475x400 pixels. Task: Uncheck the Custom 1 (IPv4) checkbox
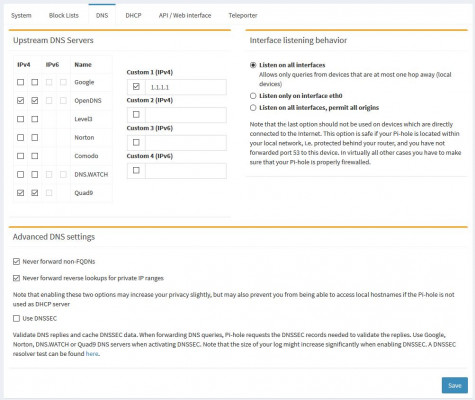tap(136, 87)
